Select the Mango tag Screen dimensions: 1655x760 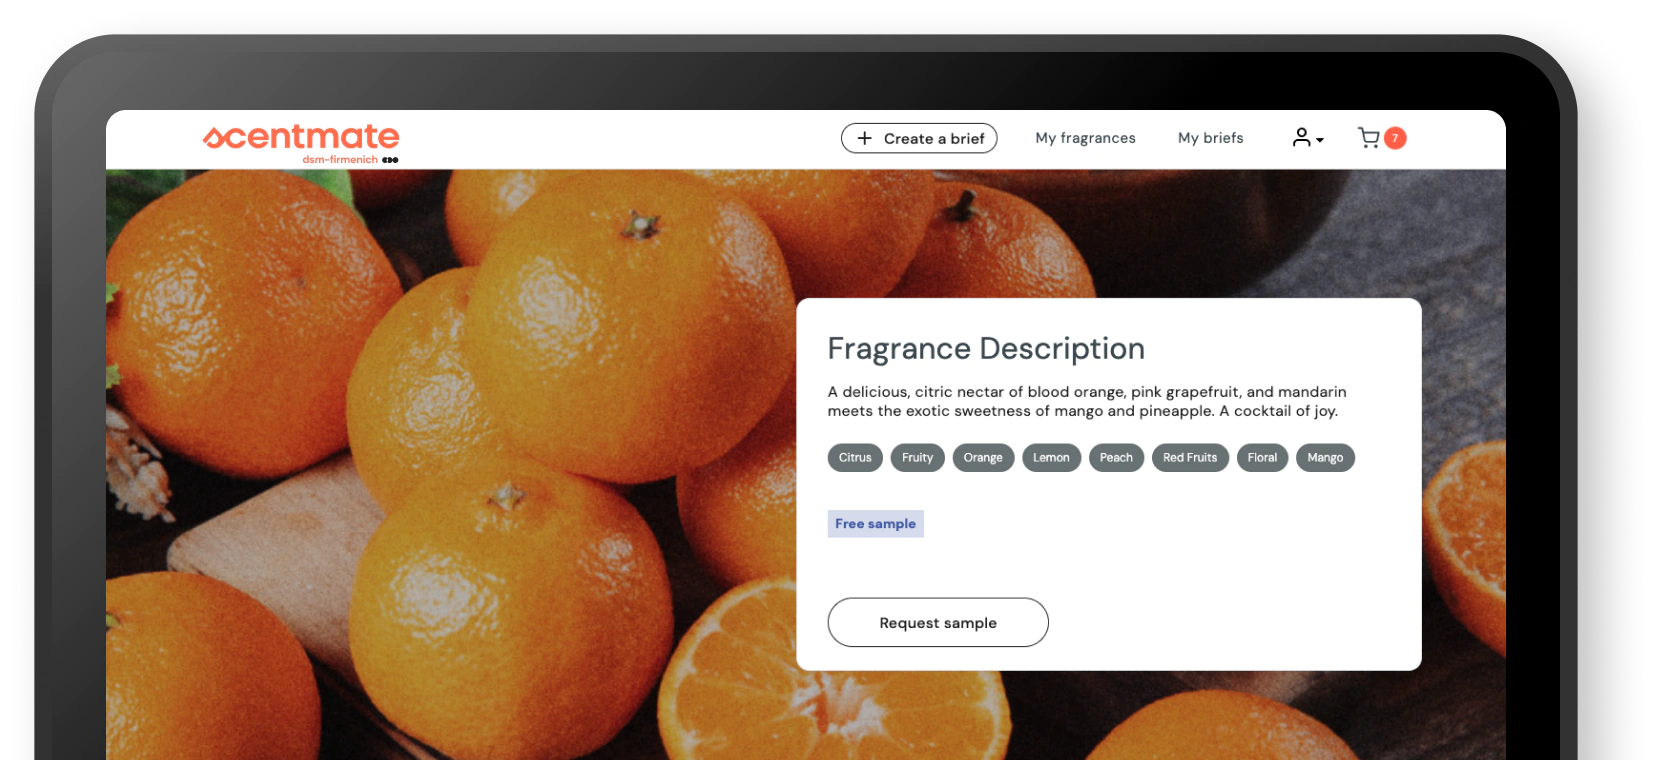1325,458
